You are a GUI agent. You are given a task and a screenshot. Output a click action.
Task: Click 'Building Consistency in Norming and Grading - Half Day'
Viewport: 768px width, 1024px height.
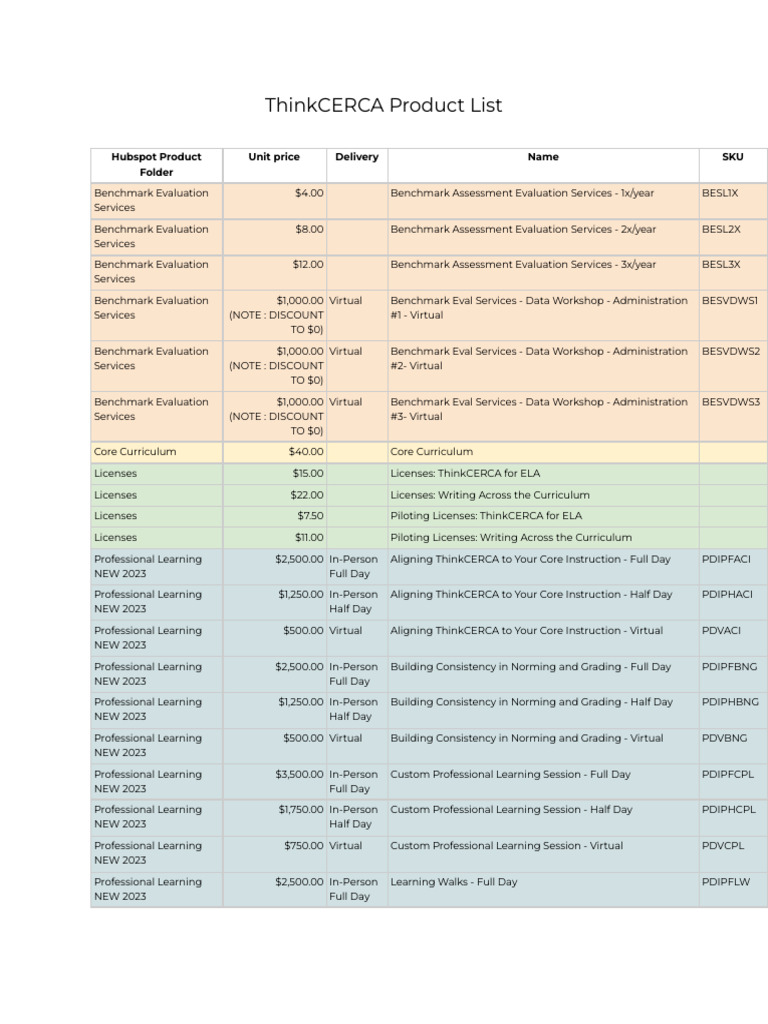click(532, 702)
